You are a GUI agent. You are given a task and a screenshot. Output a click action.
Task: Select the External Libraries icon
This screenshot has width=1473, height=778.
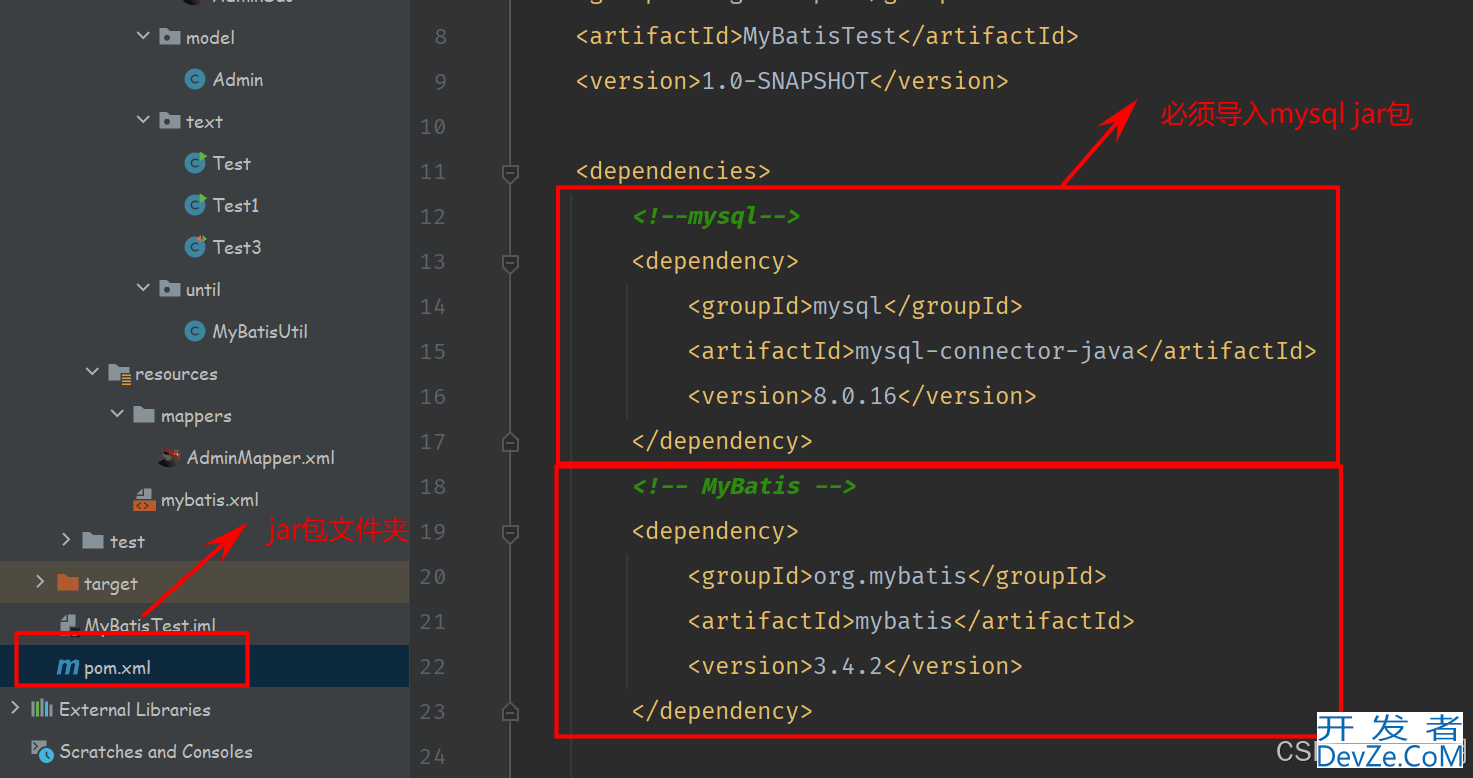pyautogui.click(x=42, y=709)
